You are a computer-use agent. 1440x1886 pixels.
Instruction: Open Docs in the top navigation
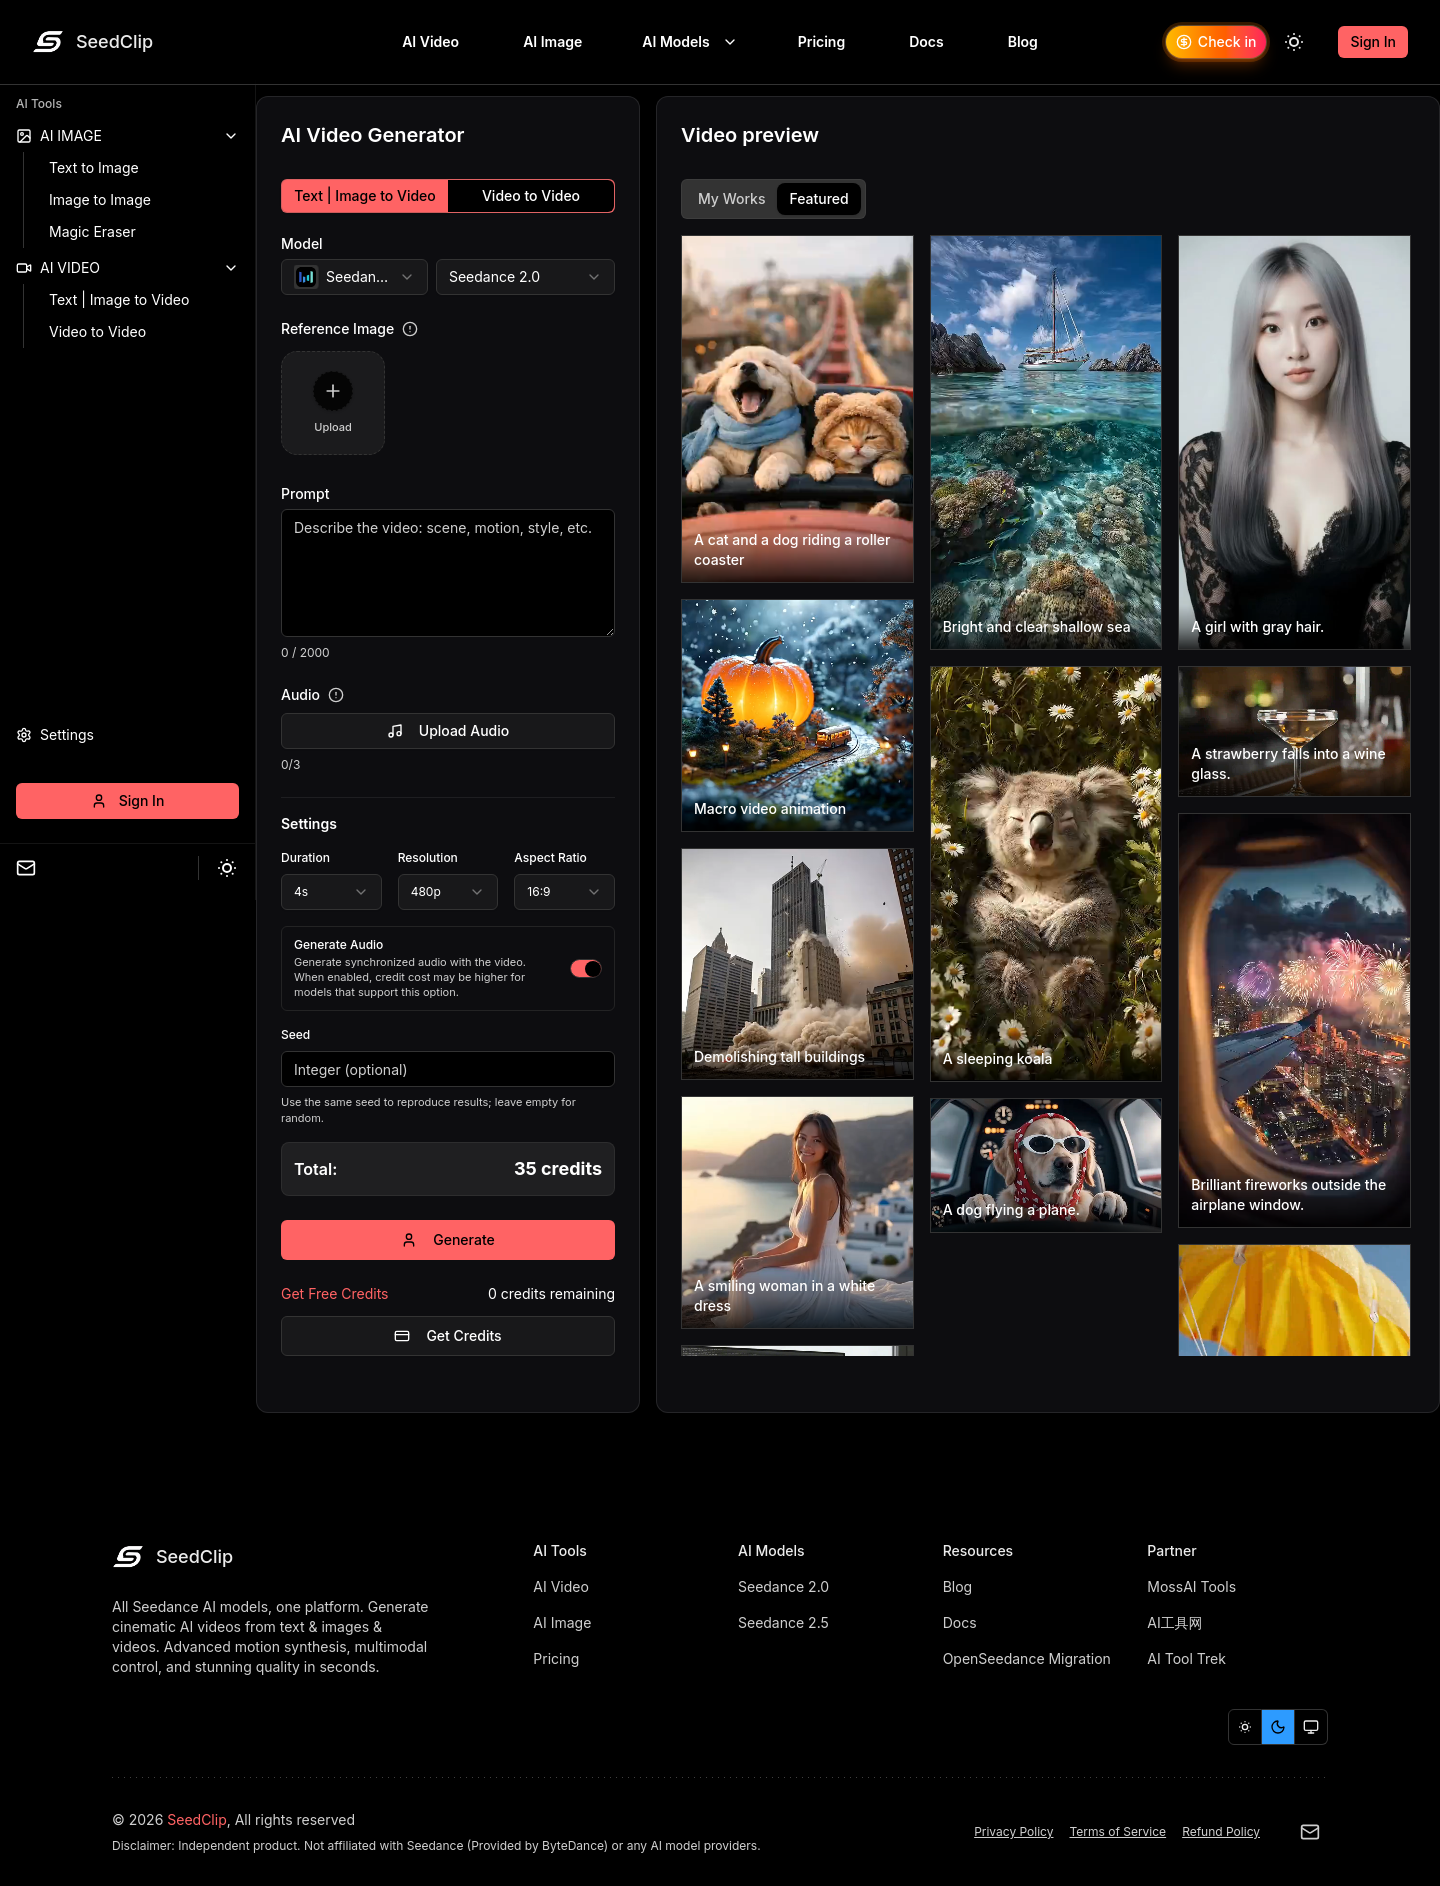coord(926,42)
